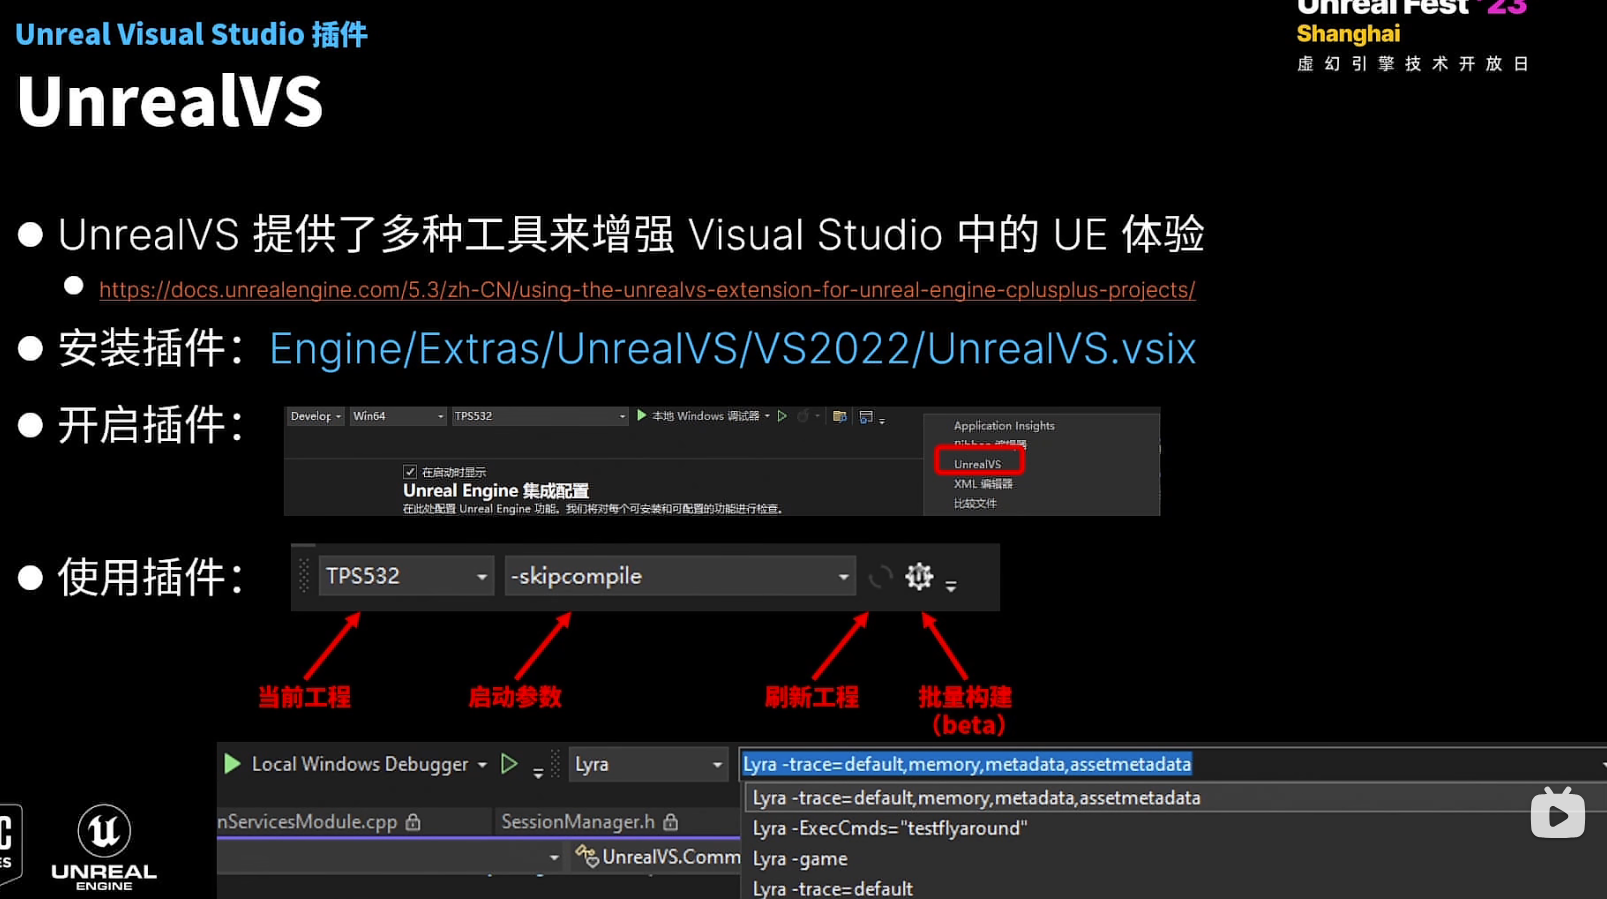This screenshot has width=1607, height=899.
Task: Select Application Insights menu entry
Action: tap(1004, 426)
